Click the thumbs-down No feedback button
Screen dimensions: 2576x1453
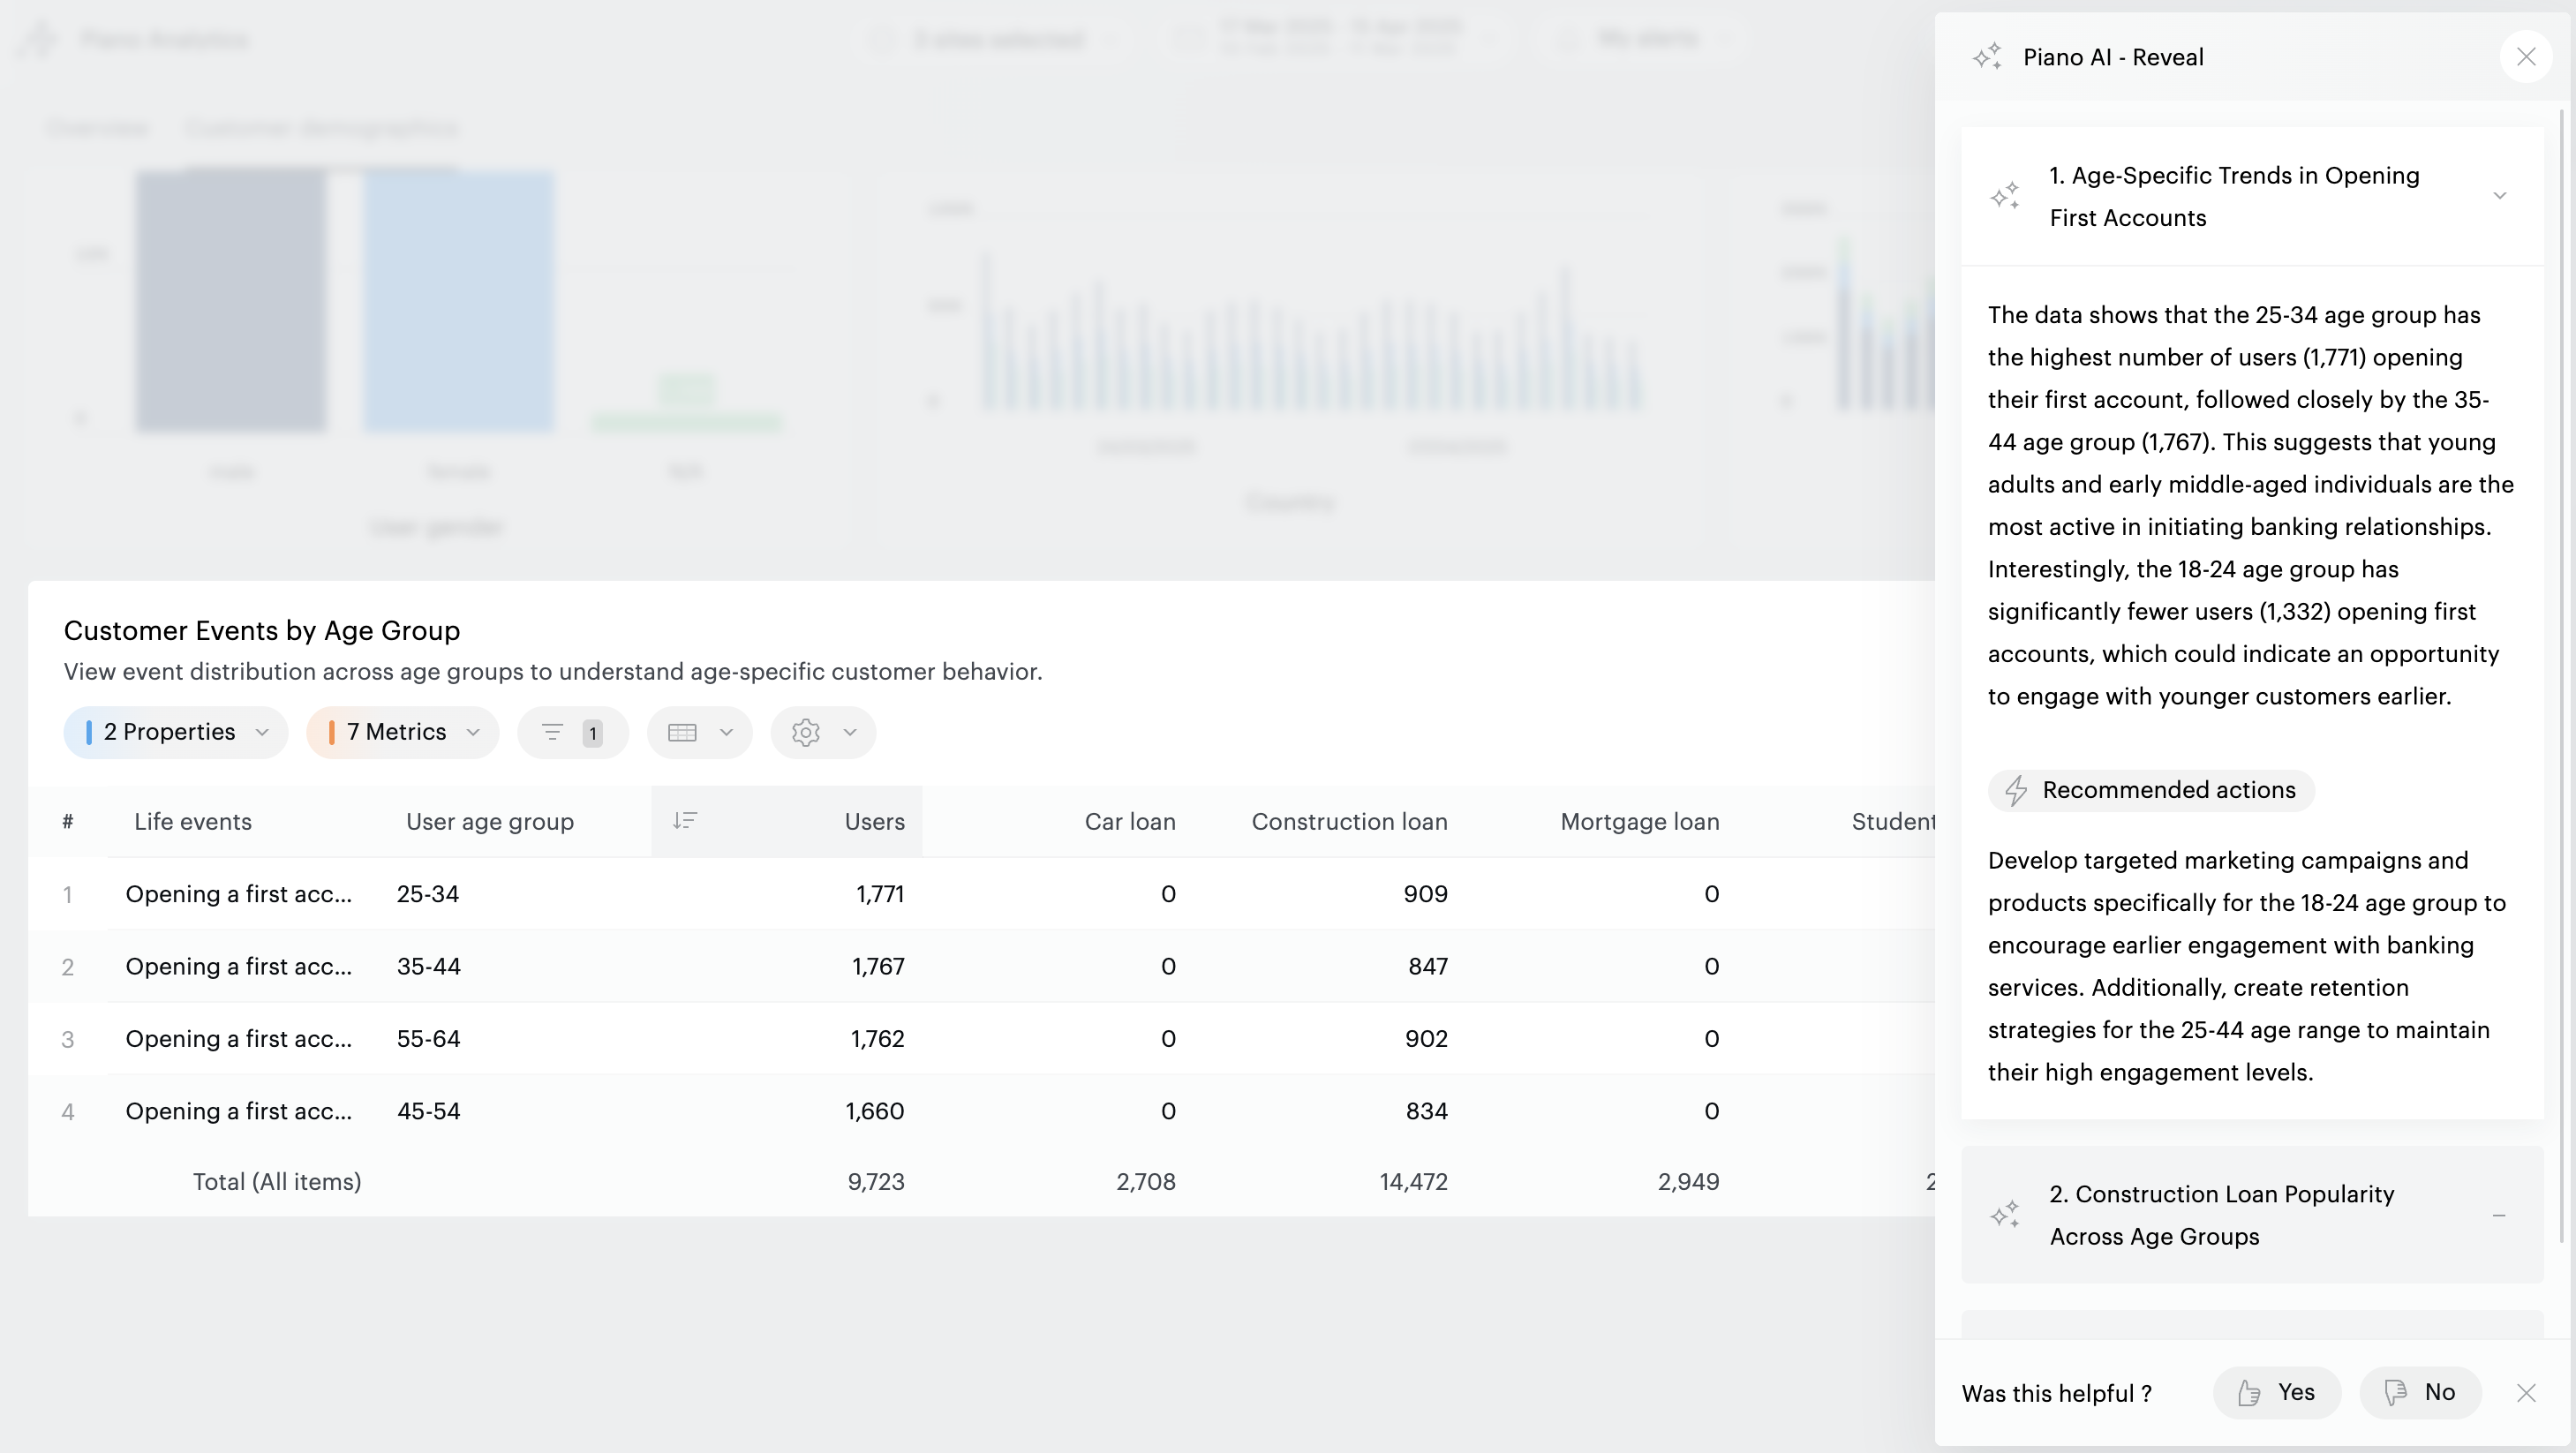pyautogui.click(x=2420, y=1392)
